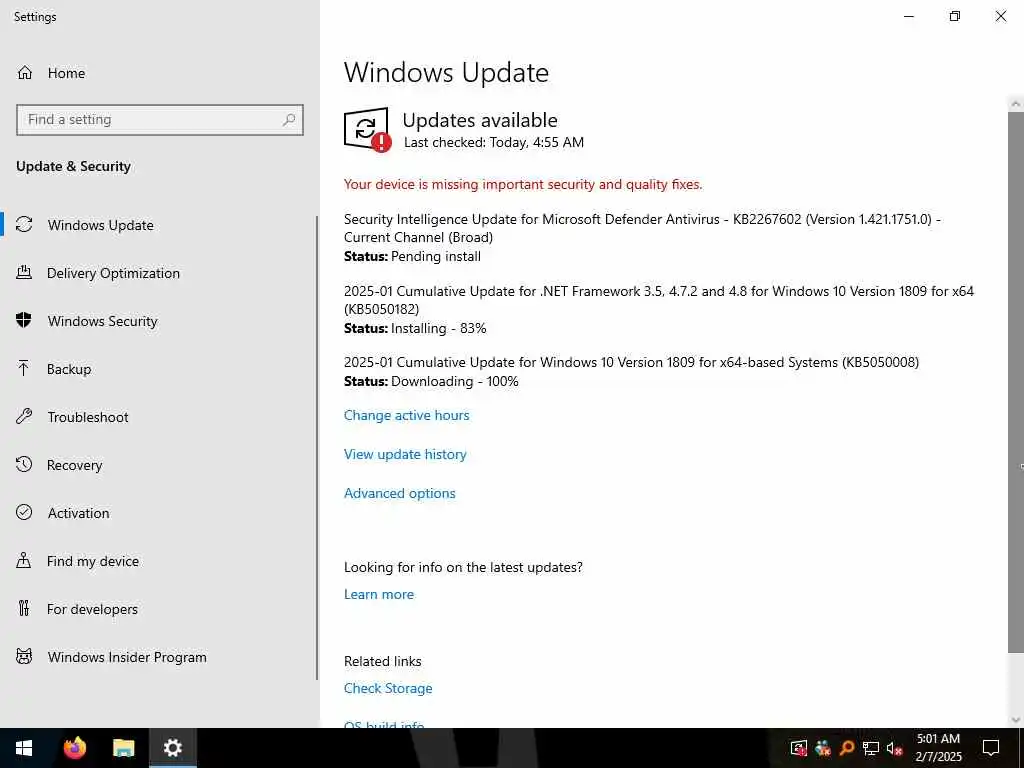Viewport: 1024px width, 768px height.
Task: Click the colorful tray icon with red badge
Action: [823, 748]
